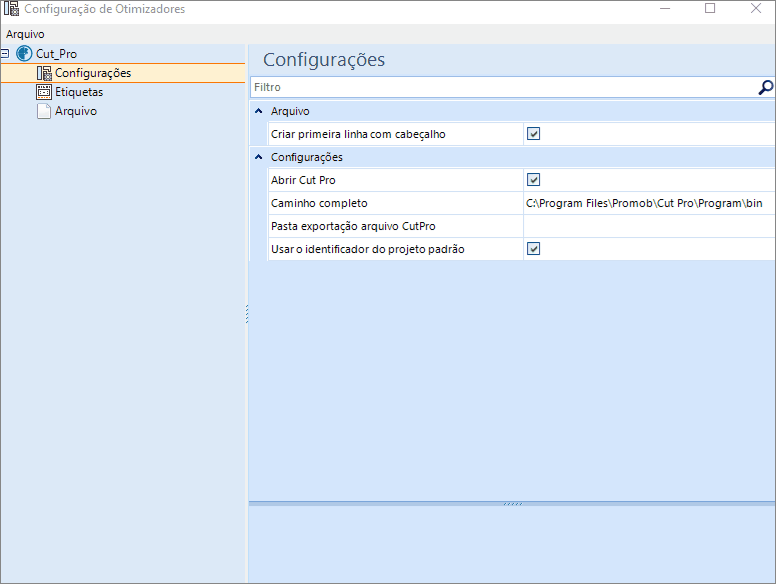The image size is (776, 584).
Task: Click the Configurações tree node icon
Action: tap(44, 73)
